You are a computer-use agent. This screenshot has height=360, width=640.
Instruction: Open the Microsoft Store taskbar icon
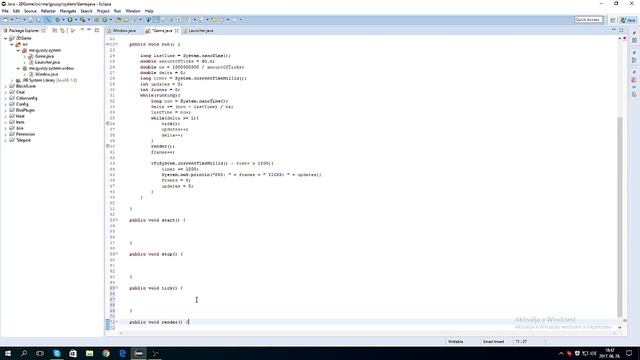click(73, 353)
